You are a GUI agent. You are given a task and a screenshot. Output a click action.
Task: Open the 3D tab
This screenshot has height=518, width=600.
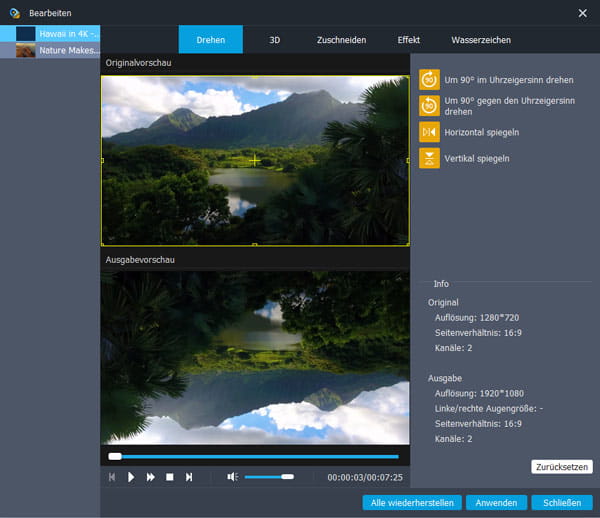pos(274,40)
